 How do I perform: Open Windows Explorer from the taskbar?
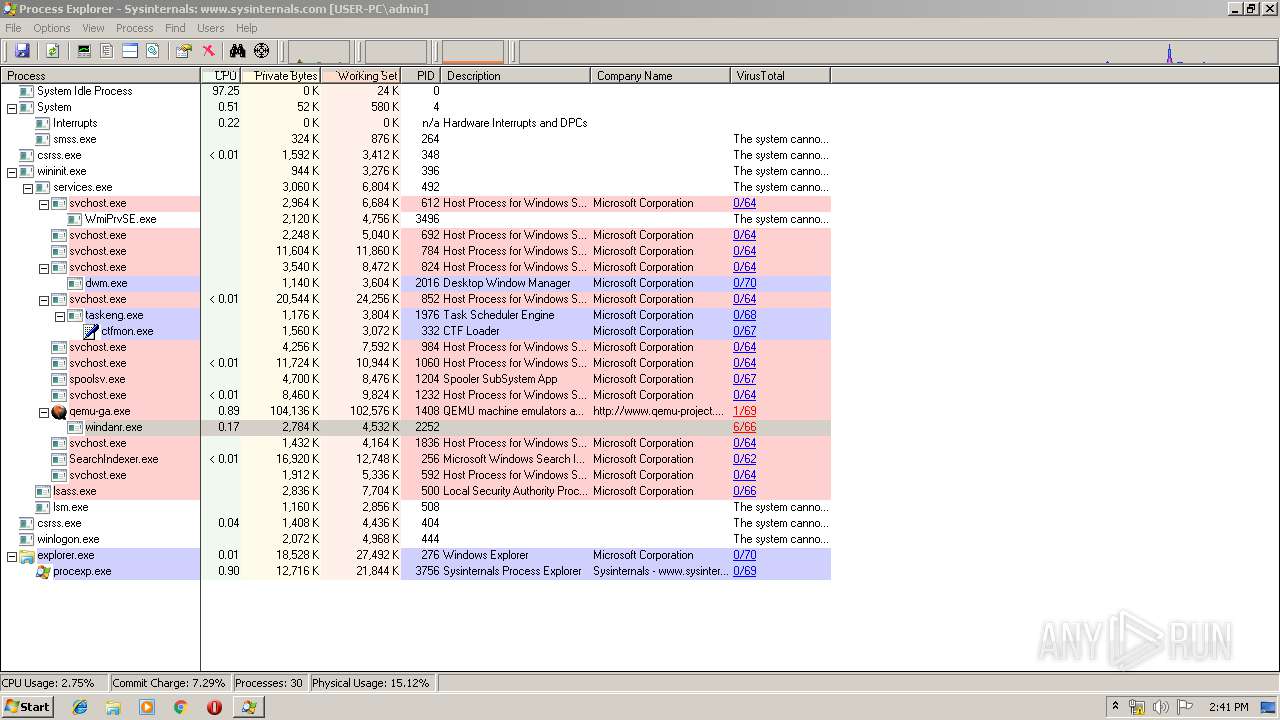point(113,707)
